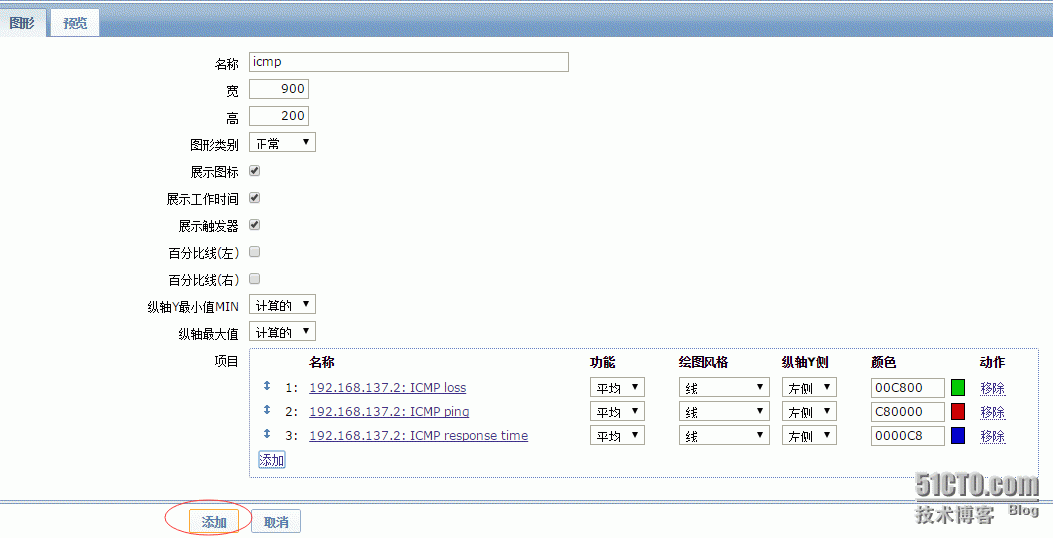Enable the 百分比线(右) checkbox
This screenshot has height=538, width=1053.
(x=255, y=279)
